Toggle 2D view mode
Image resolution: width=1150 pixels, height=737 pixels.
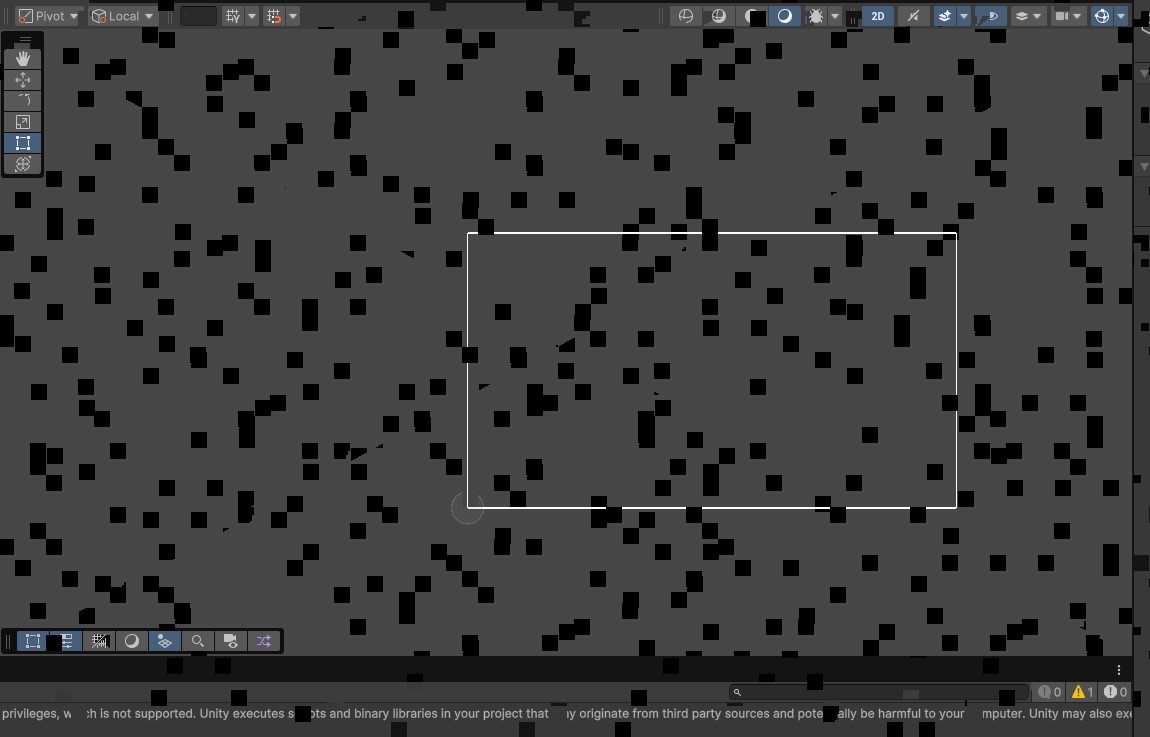pos(878,16)
